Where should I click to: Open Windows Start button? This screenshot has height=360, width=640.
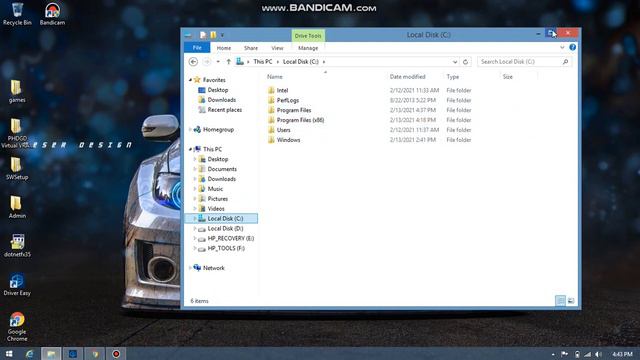click(x=9, y=354)
